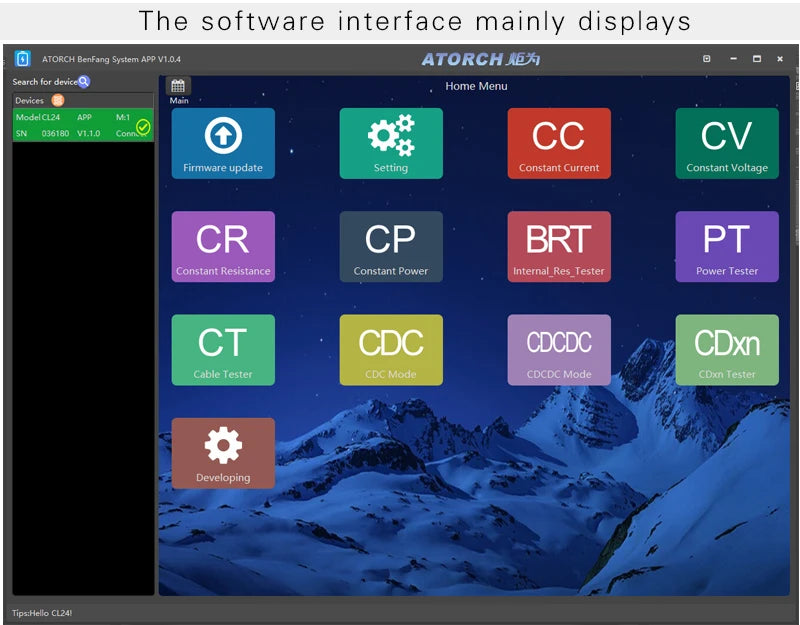Launch CV Constant Voltage mode

(x=727, y=143)
